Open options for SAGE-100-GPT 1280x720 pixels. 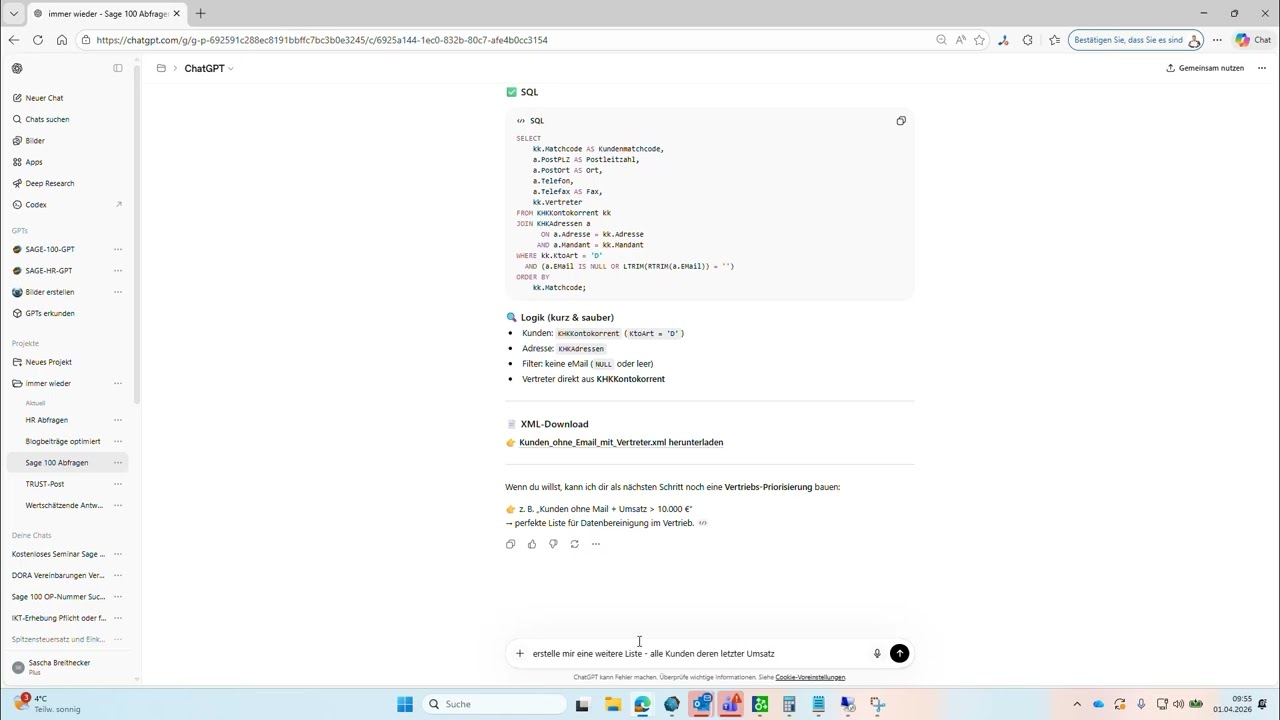118,249
